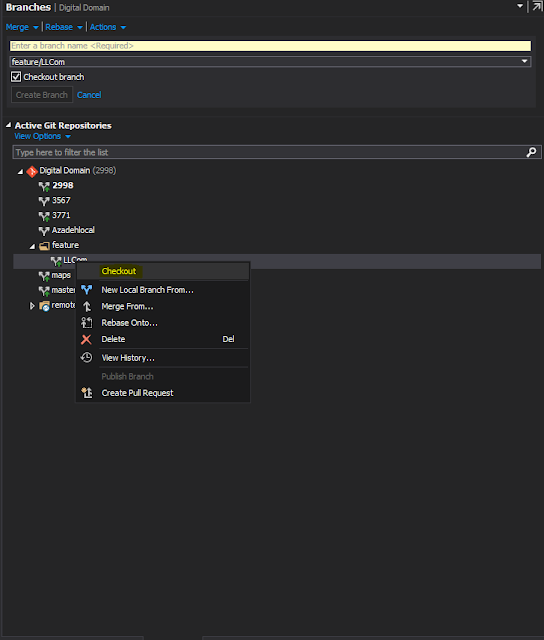Image resolution: width=544 pixels, height=640 pixels.
Task: Click the New Local Branch From icon
Action: tap(87, 290)
